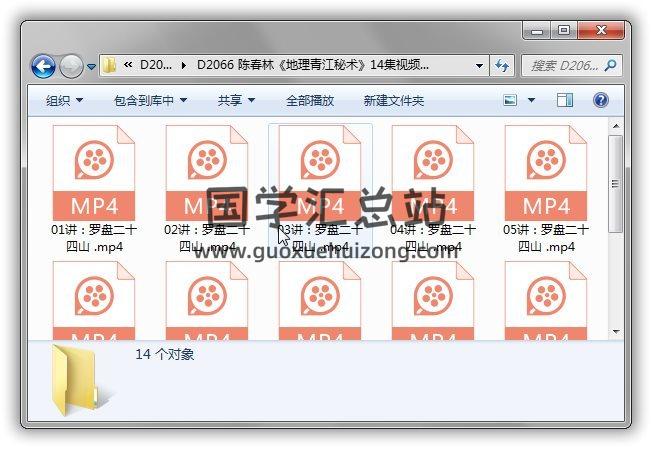This screenshot has height=449, width=652.
Task: Open the 组织 menu
Action: tap(64, 100)
